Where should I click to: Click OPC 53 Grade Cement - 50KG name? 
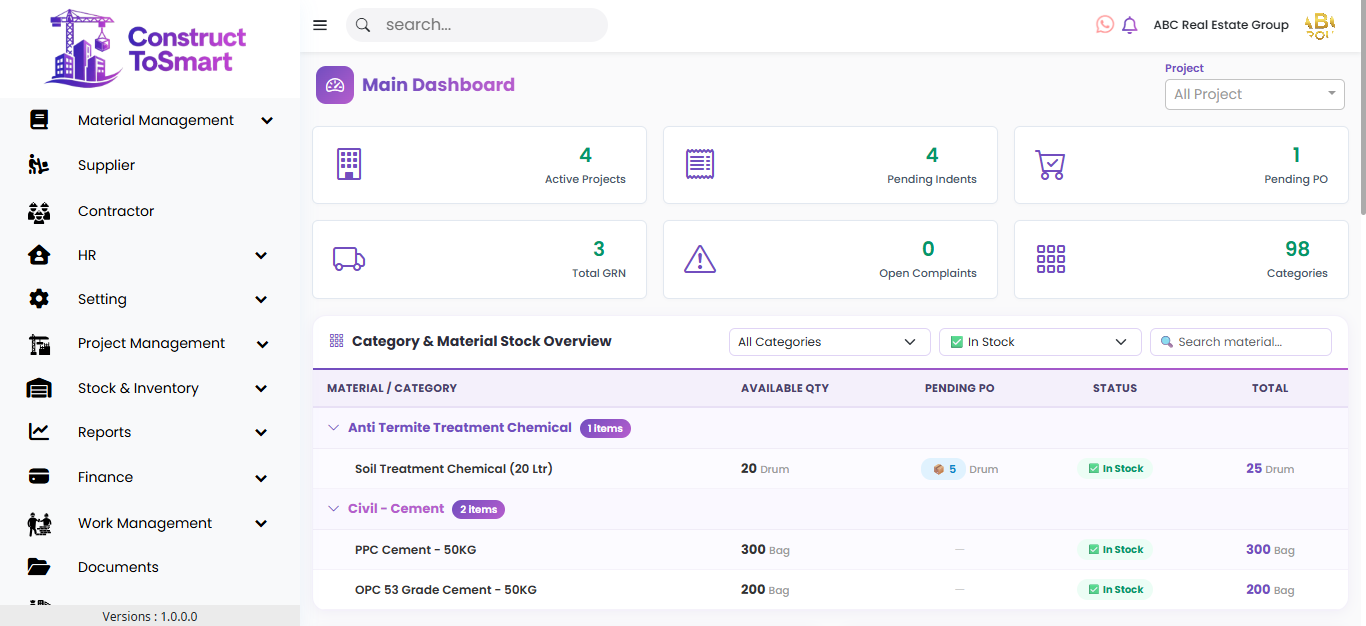click(x=446, y=590)
